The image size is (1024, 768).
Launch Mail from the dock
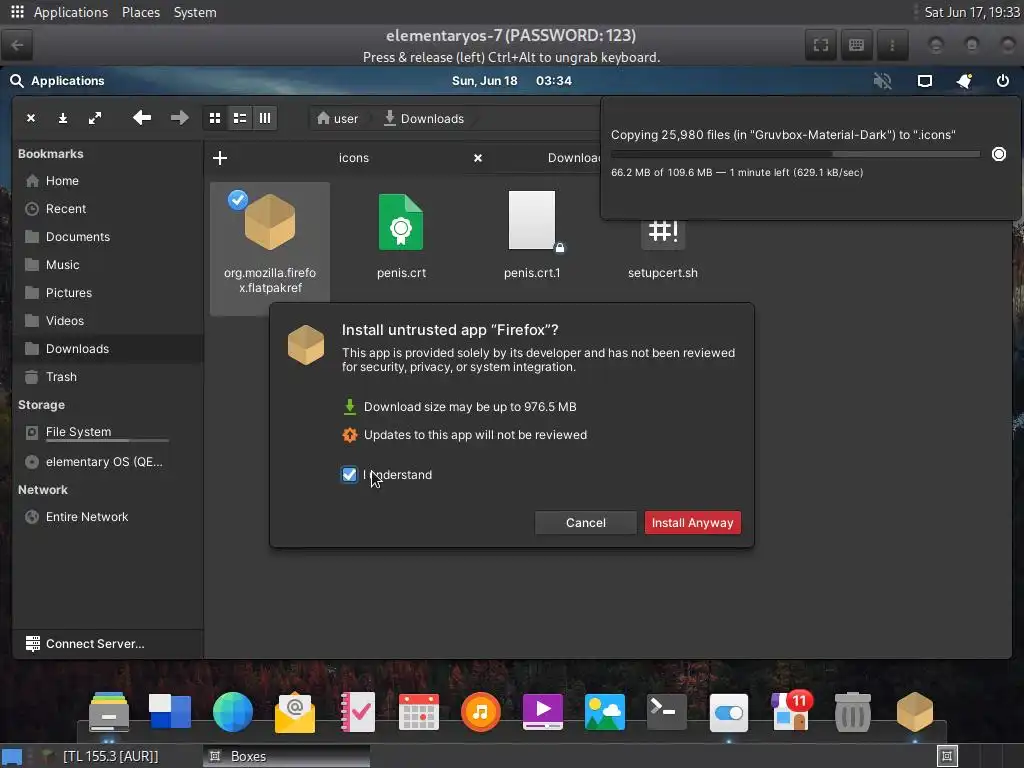click(x=295, y=711)
